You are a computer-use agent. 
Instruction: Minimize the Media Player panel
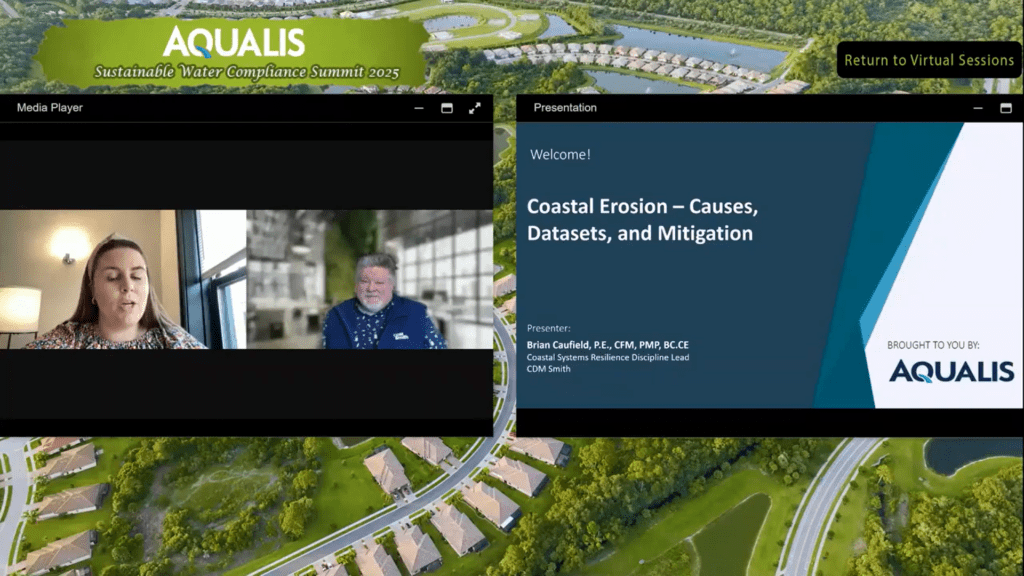pyautogui.click(x=419, y=108)
